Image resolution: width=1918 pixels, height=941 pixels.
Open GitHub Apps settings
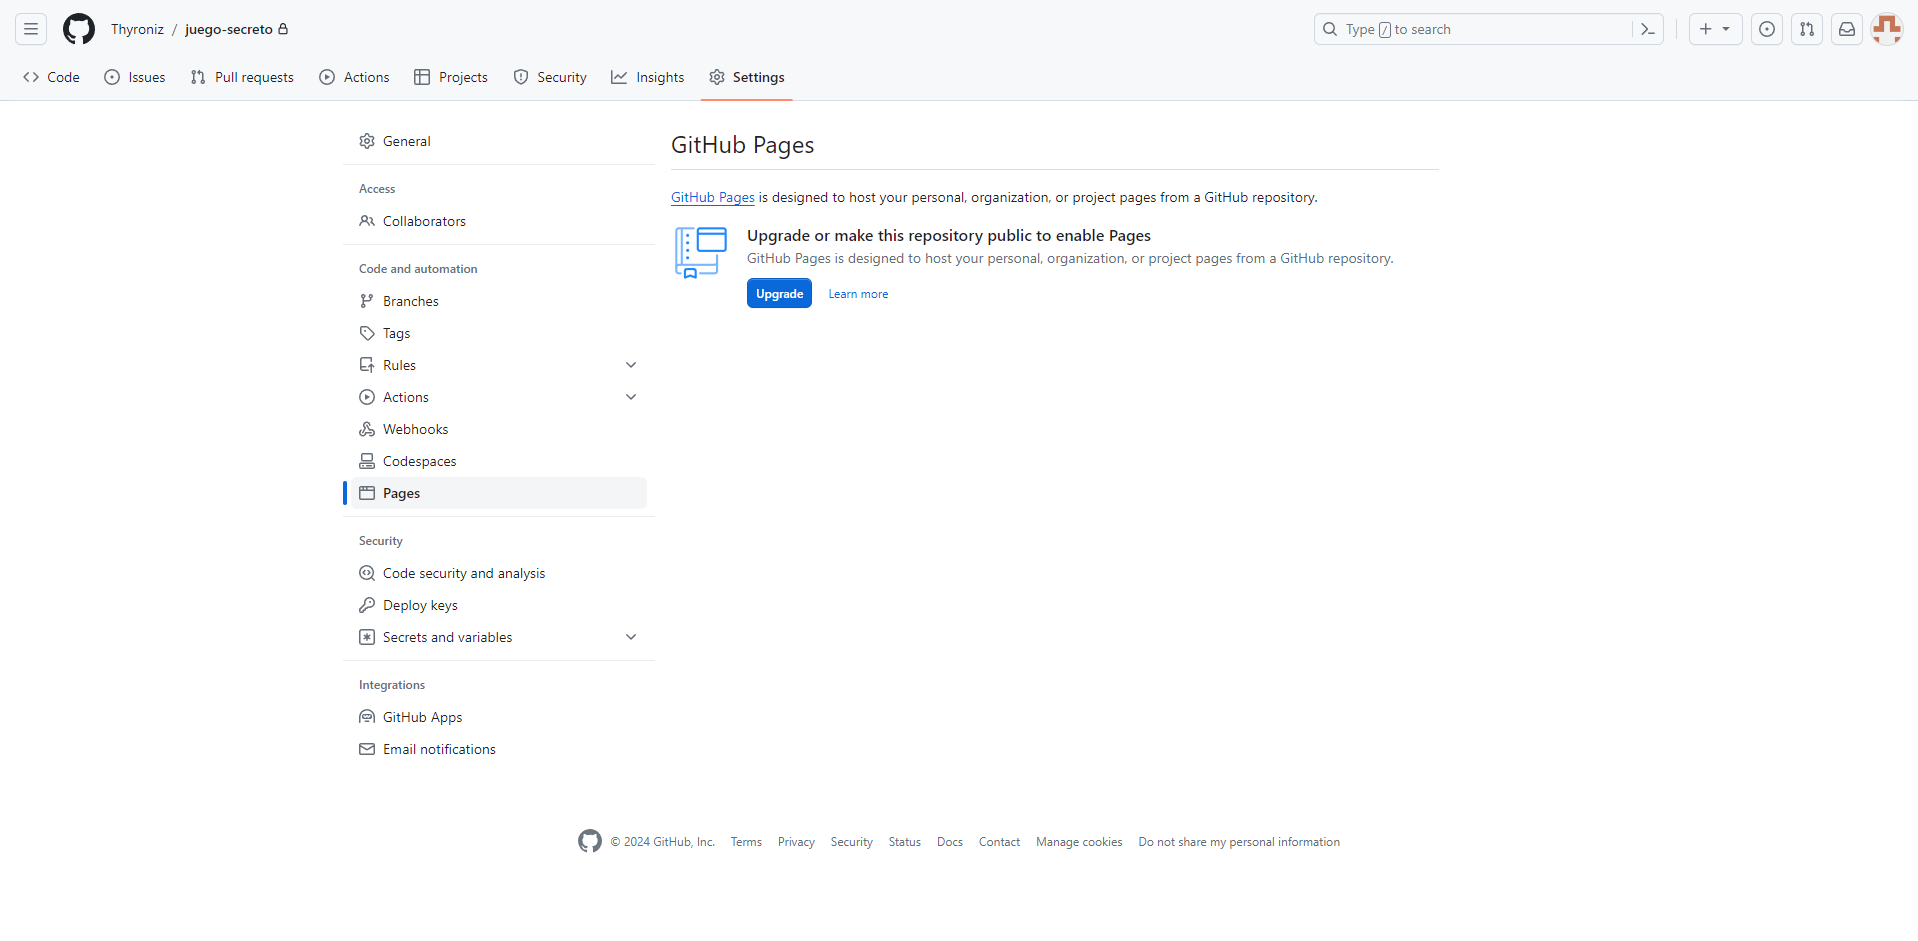tap(499, 717)
